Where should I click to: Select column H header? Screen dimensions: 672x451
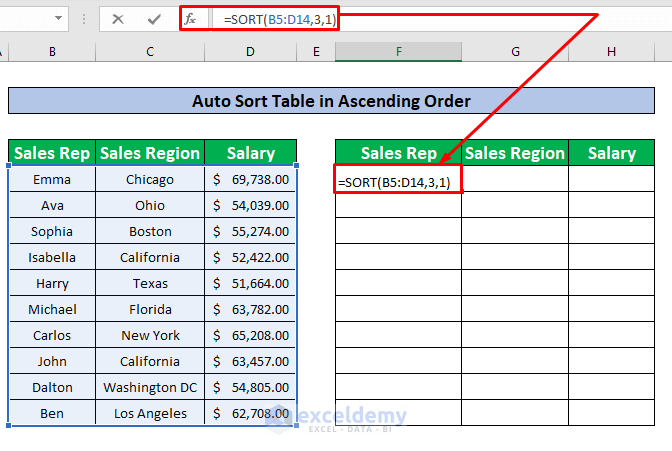[611, 51]
